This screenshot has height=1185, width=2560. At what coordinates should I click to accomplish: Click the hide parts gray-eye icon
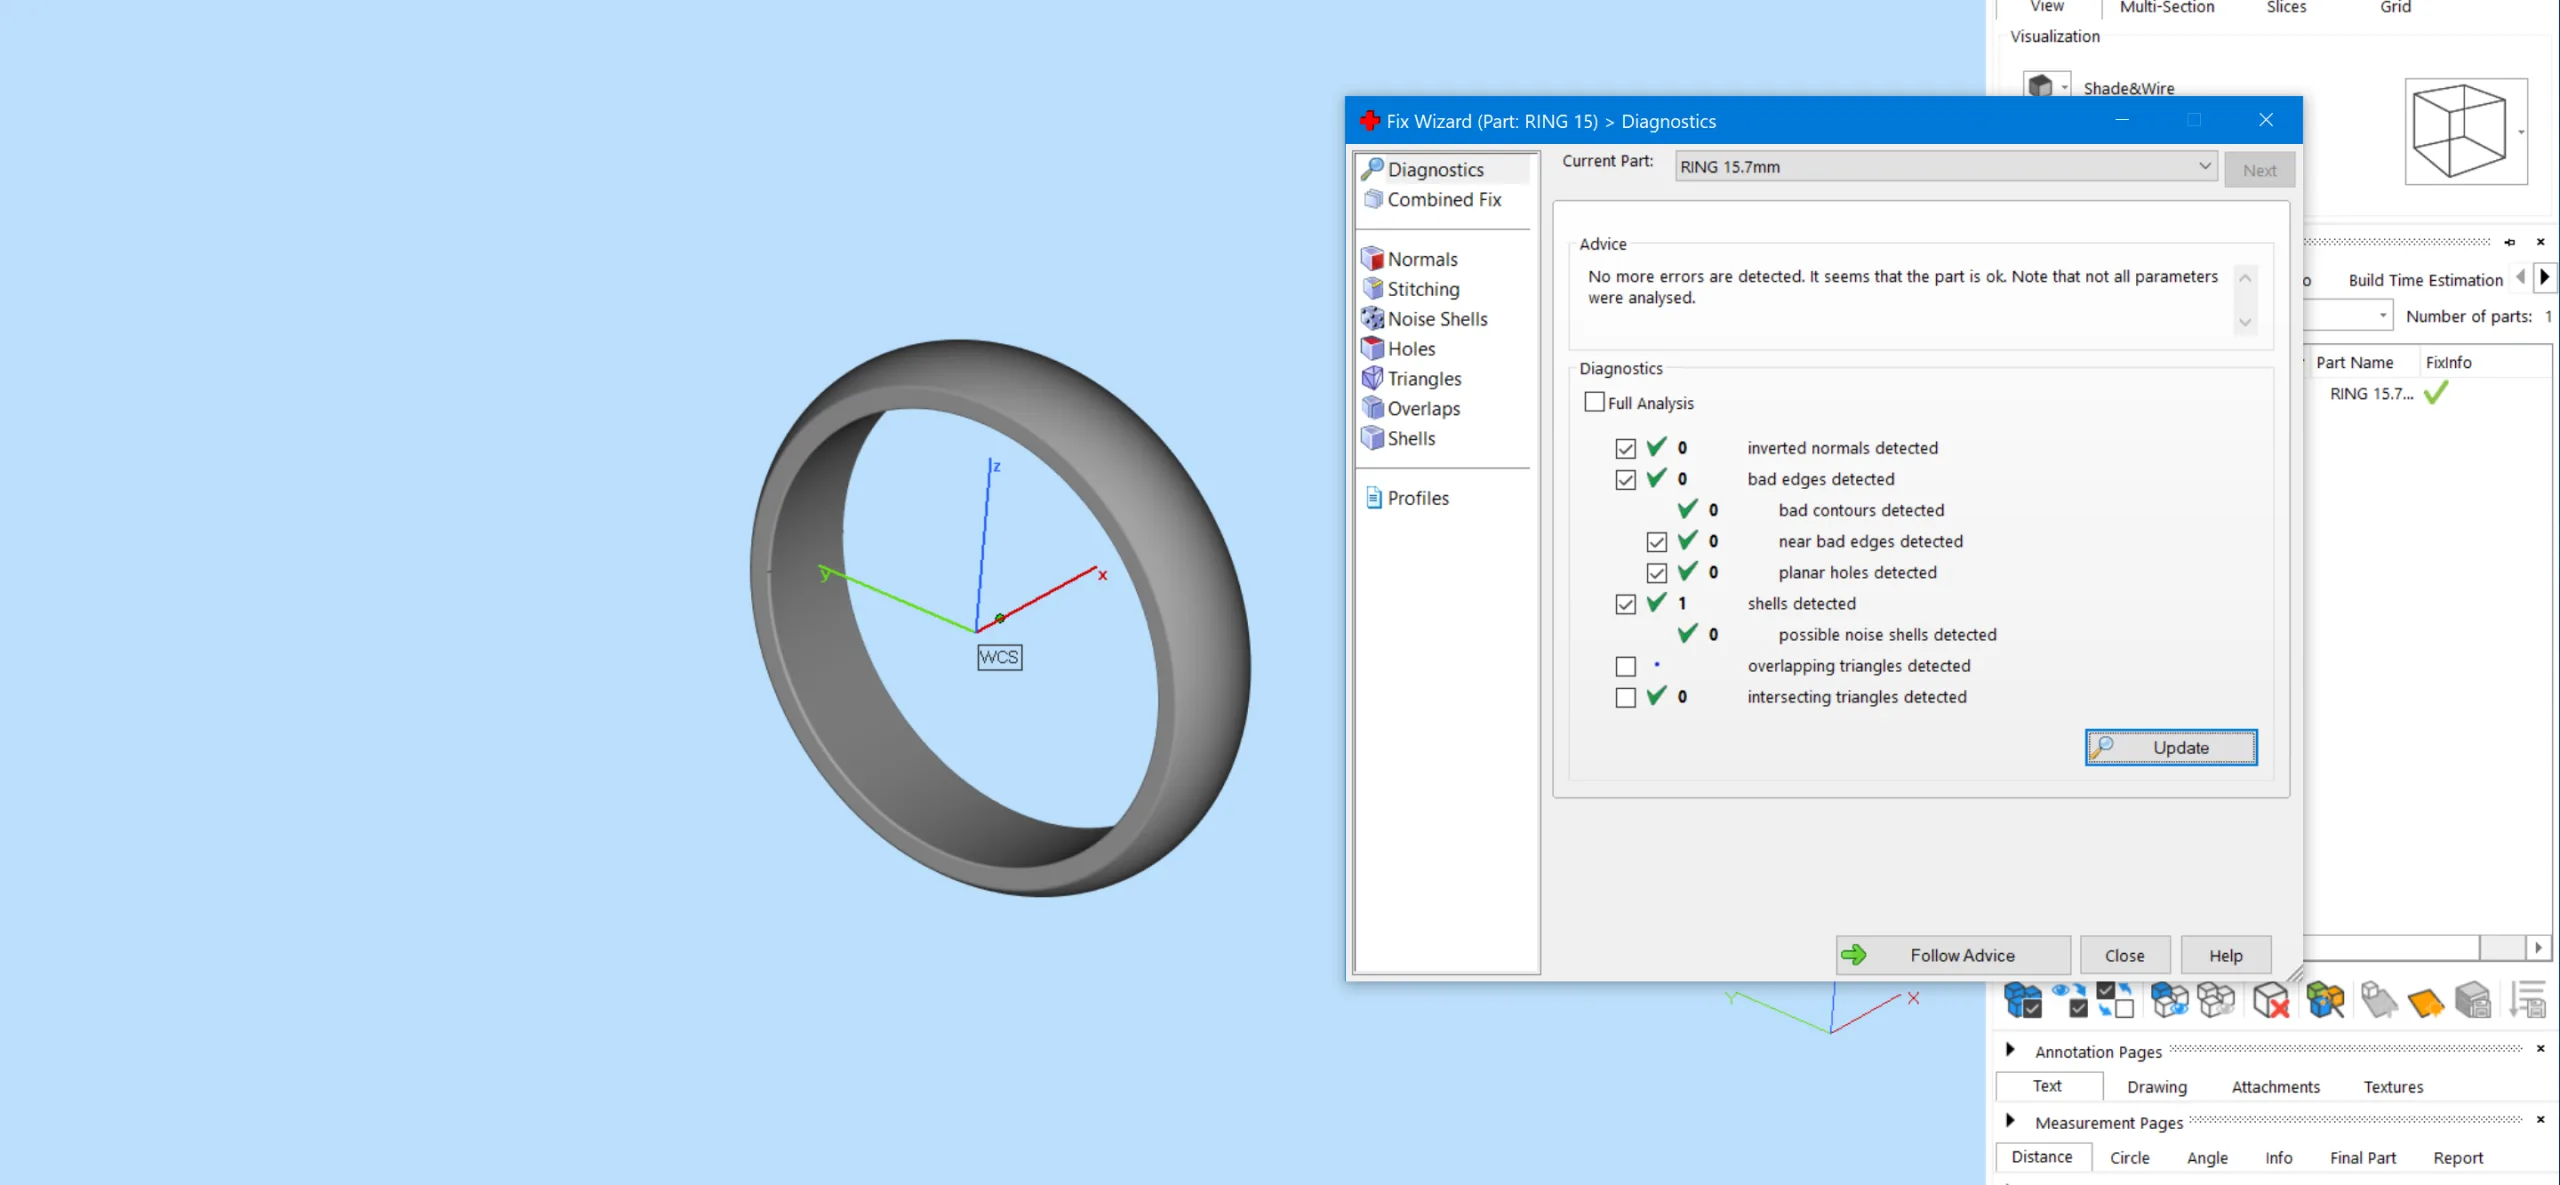tap(2216, 999)
